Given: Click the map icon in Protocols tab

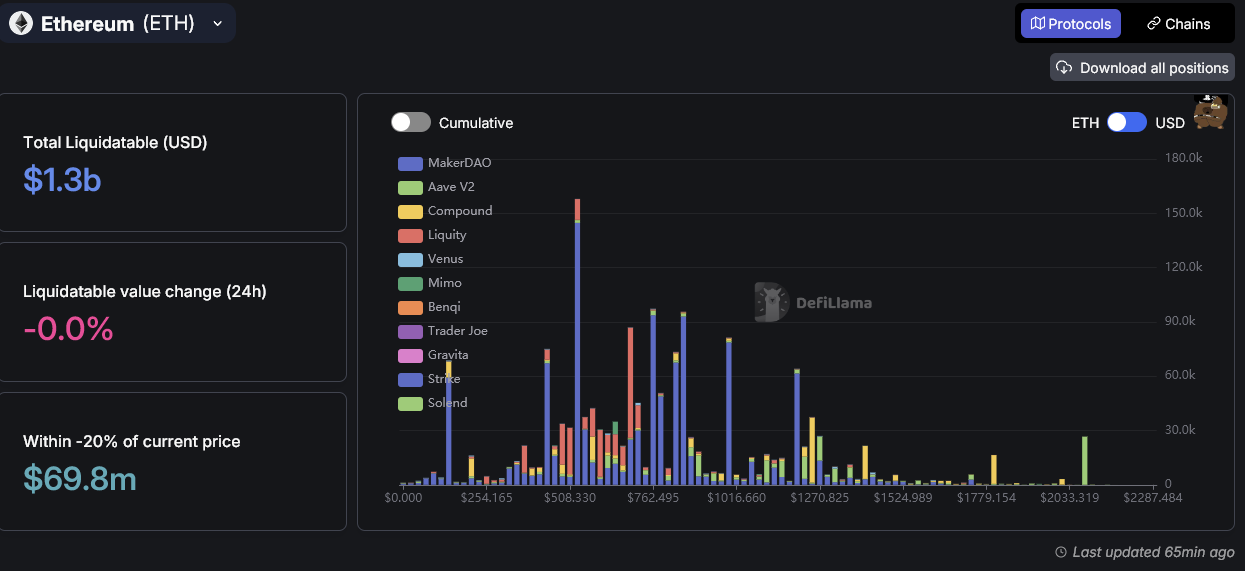Looking at the screenshot, I should (x=1038, y=24).
